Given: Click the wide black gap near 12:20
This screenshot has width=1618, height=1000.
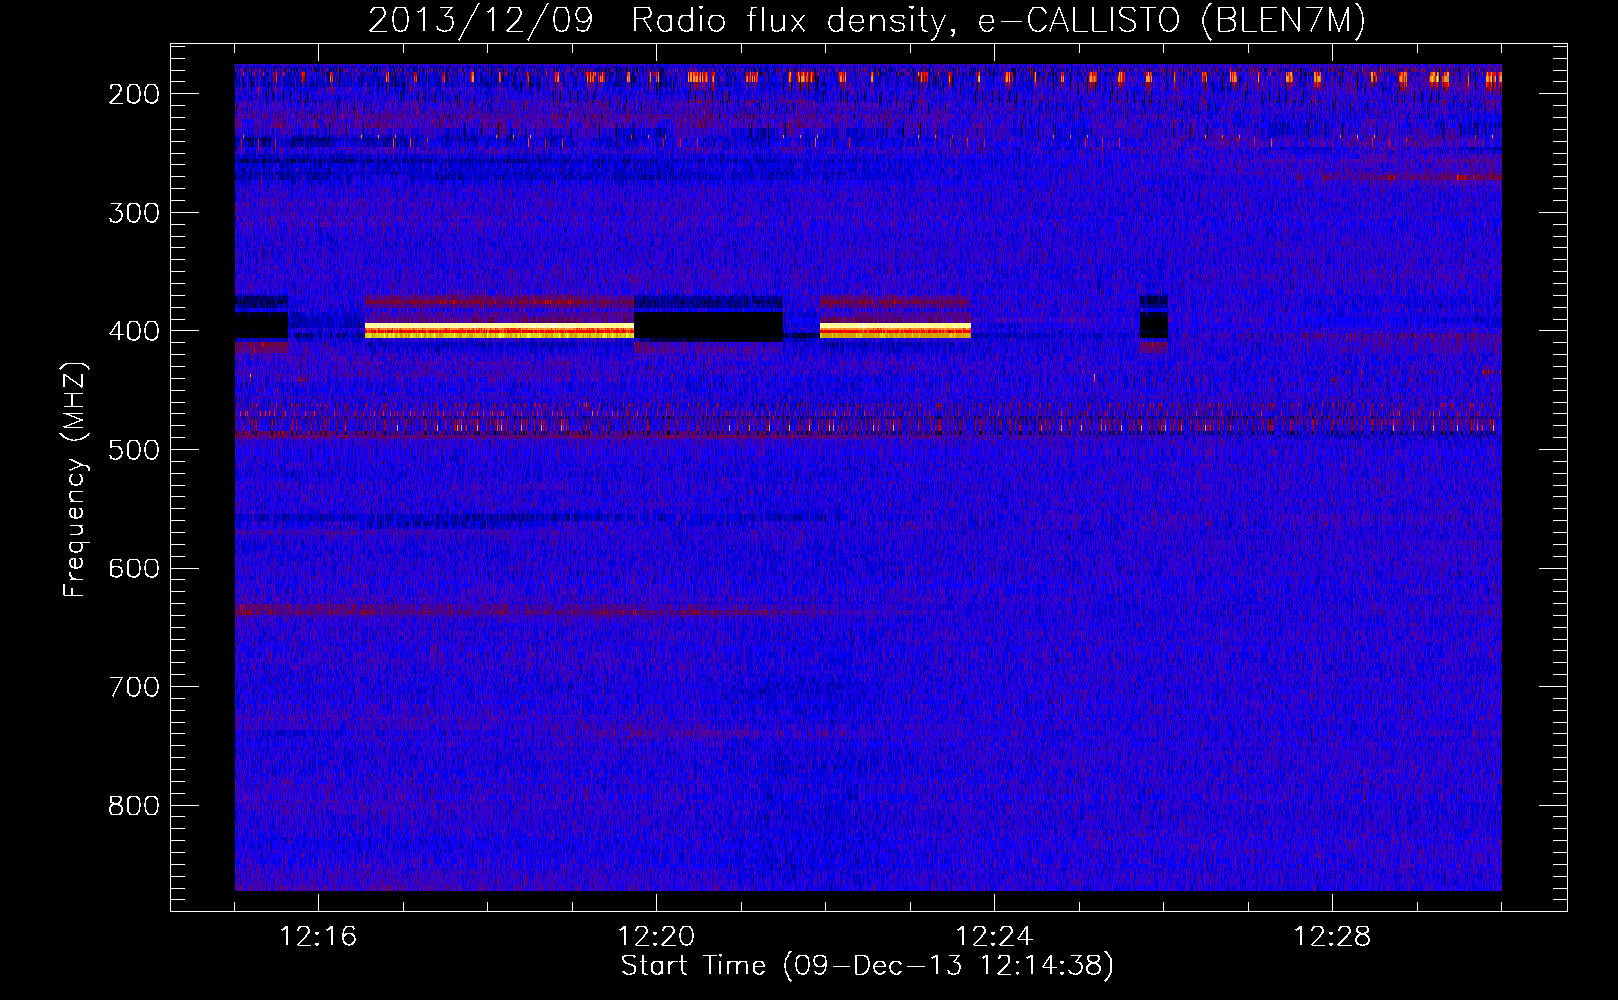Looking at the screenshot, I should coord(709,326).
